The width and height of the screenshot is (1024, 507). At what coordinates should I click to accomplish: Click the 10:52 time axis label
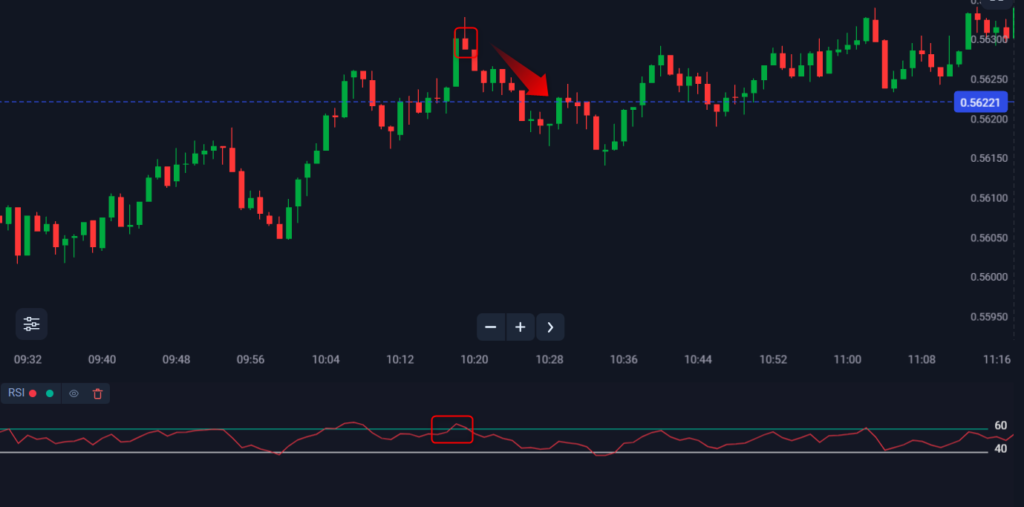773,359
